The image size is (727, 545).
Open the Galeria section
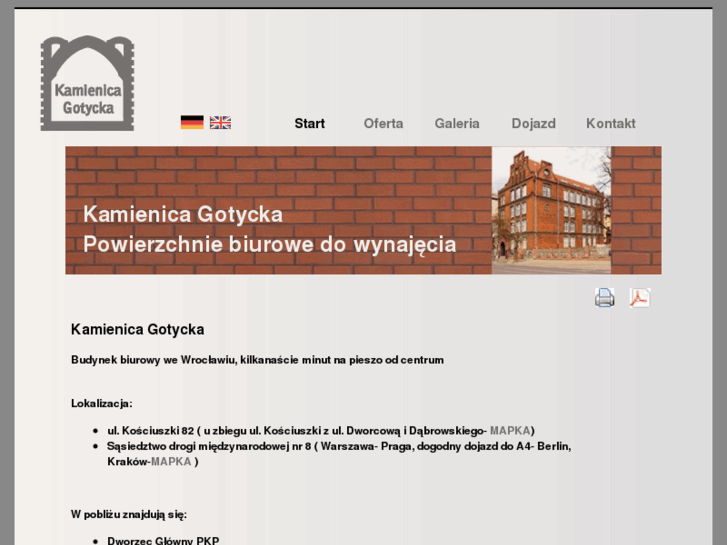pyautogui.click(x=457, y=124)
